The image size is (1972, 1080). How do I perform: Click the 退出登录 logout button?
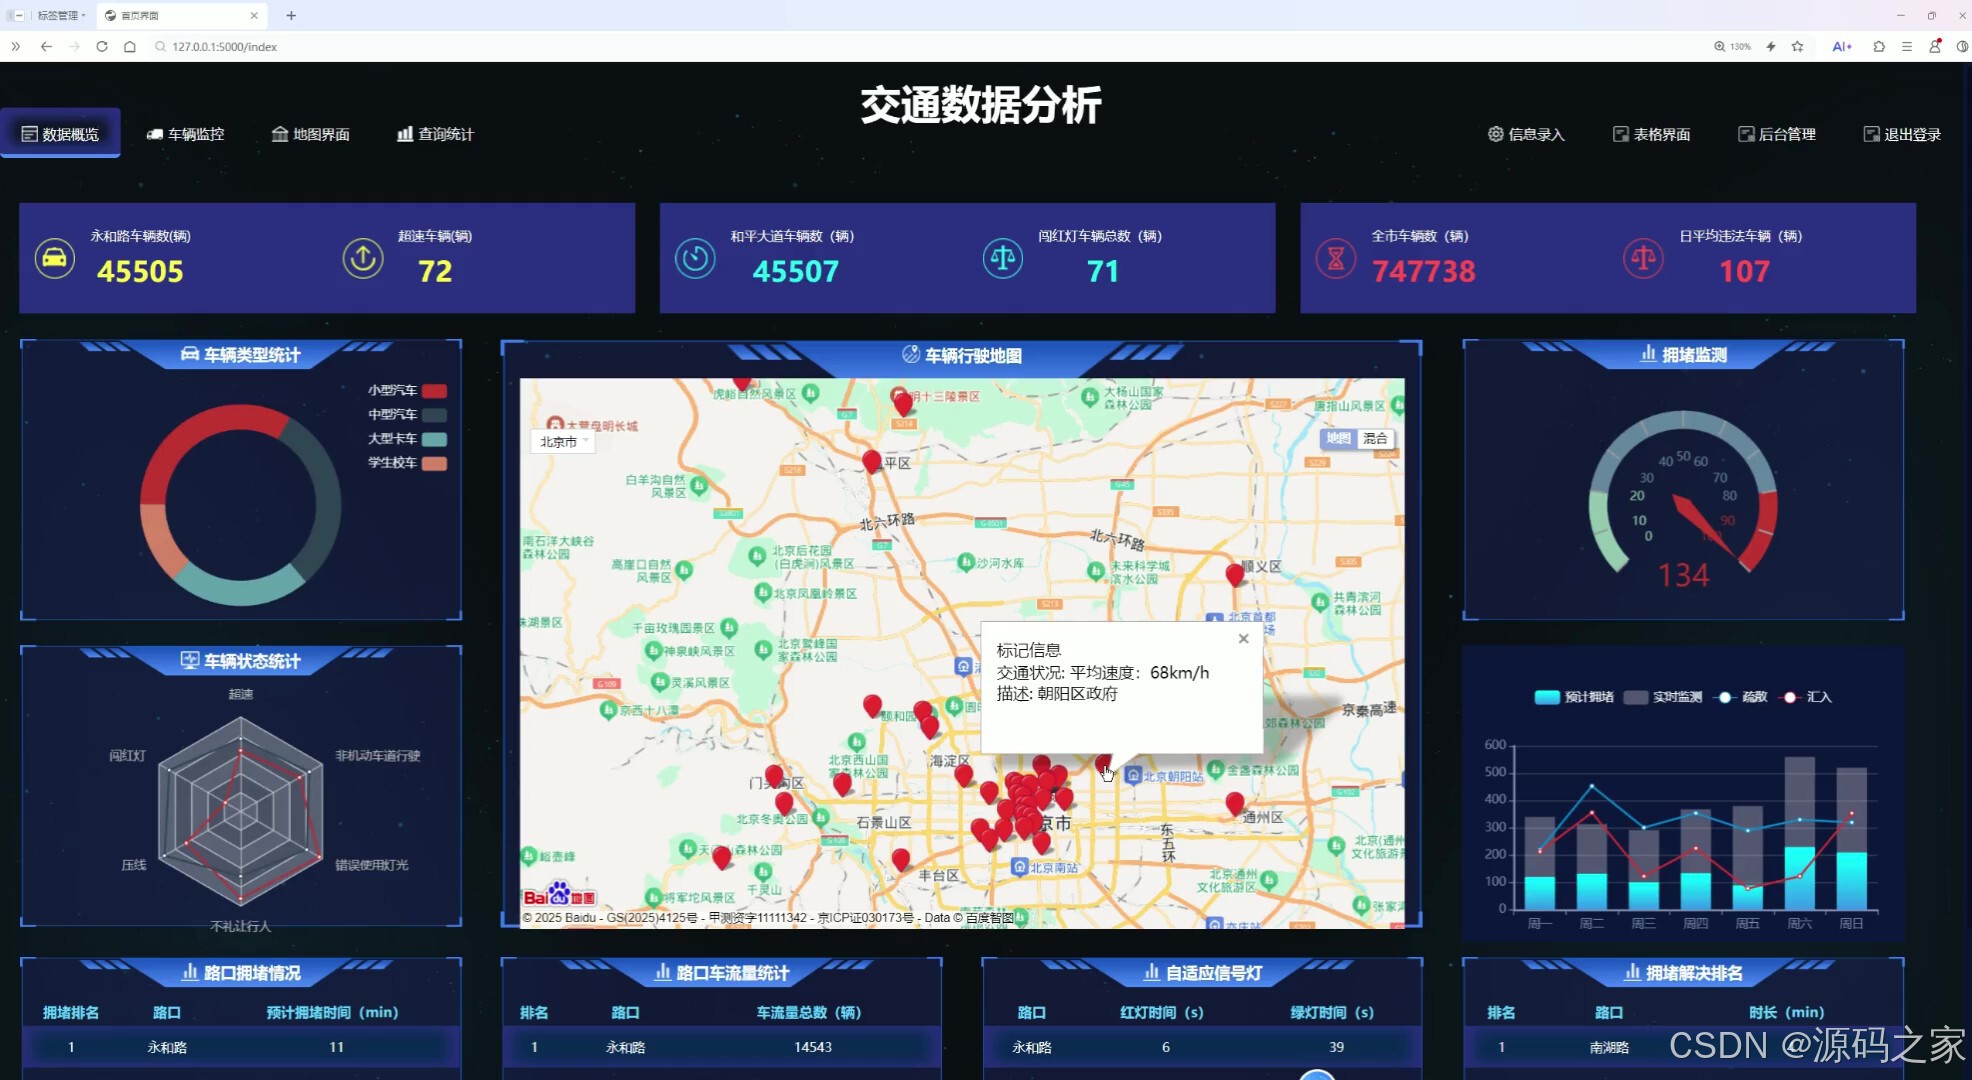pos(1899,133)
